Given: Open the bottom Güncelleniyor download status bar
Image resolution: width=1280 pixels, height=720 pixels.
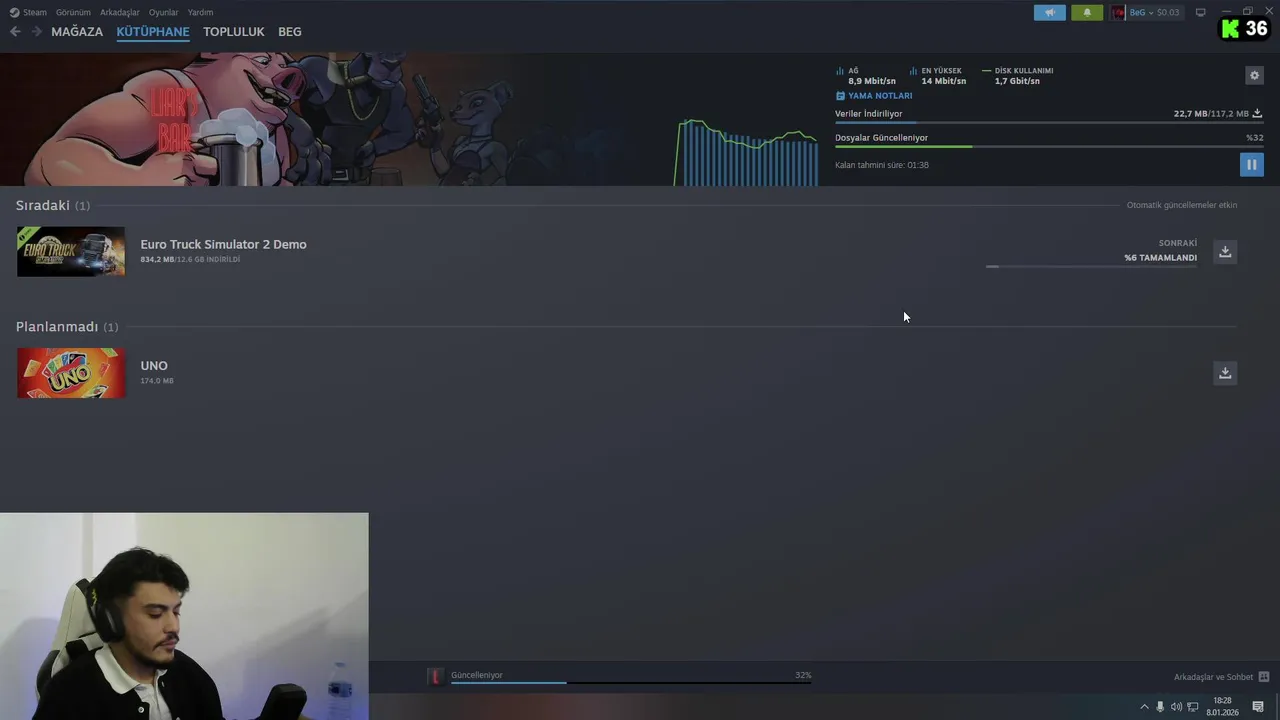Looking at the screenshot, I should [x=630, y=676].
